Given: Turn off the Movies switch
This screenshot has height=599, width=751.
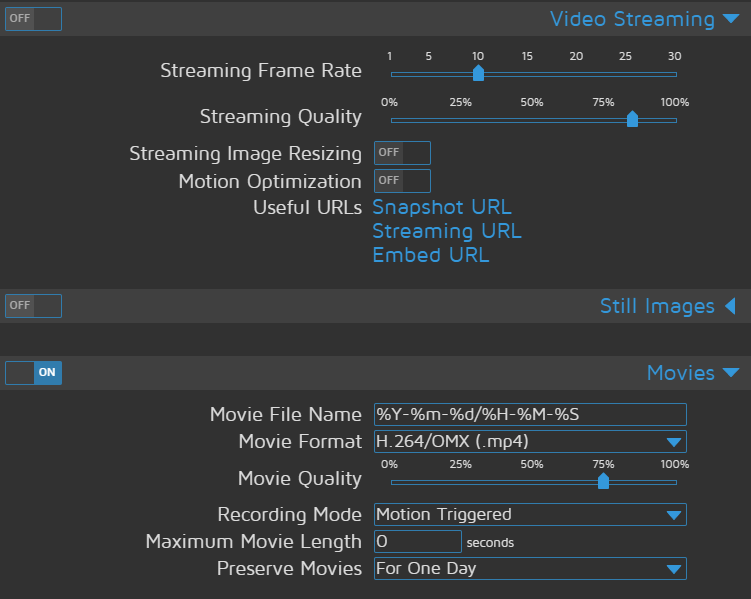Looking at the screenshot, I should click(x=33, y=373).
